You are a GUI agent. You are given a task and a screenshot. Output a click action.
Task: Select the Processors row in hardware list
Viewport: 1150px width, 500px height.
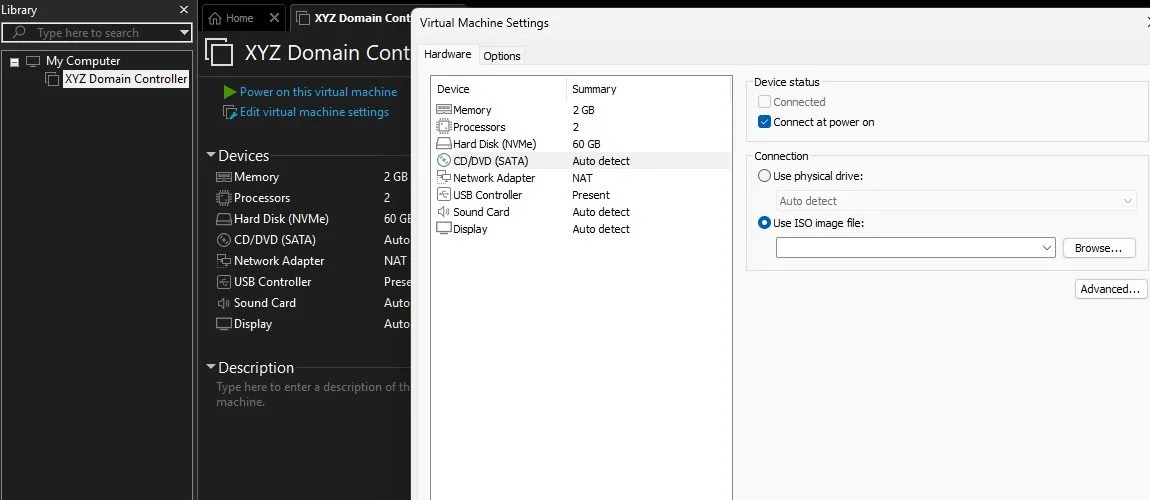tap(581, 127)
